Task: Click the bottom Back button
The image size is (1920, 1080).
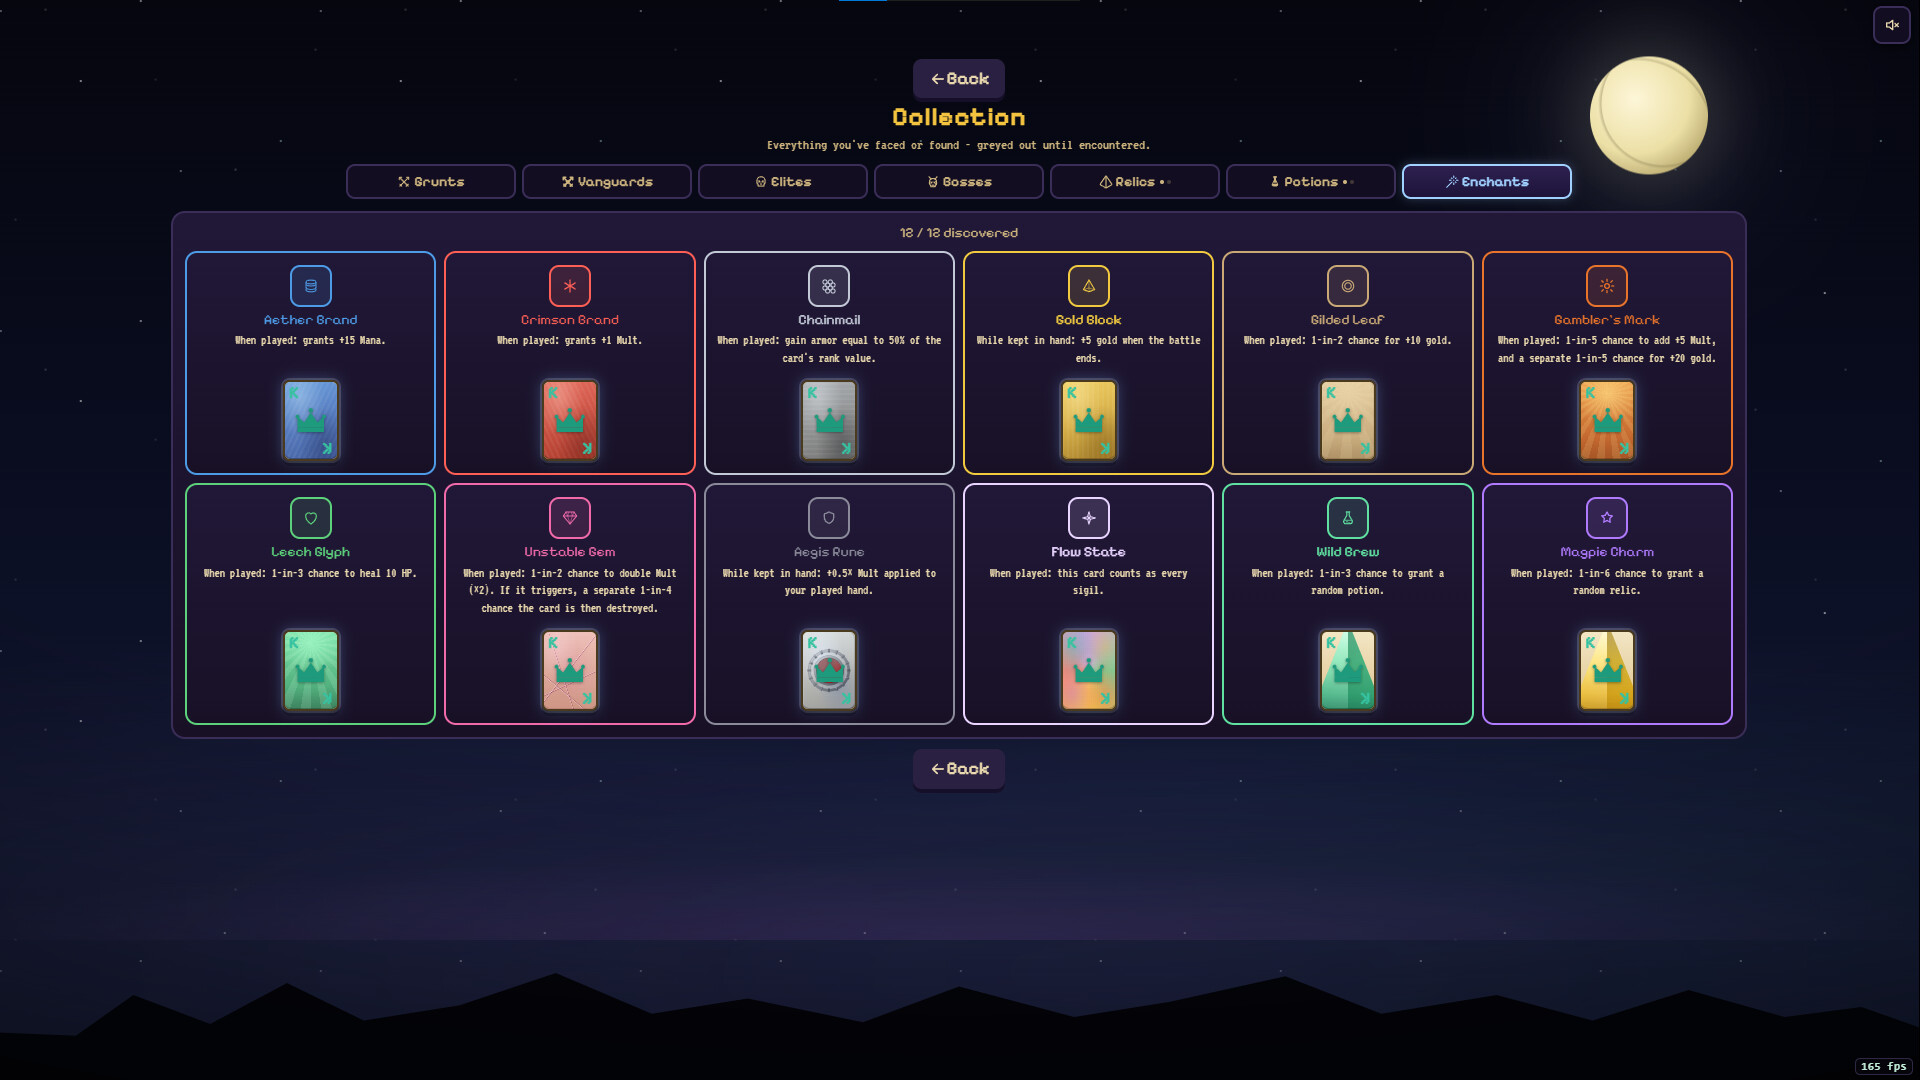Action: (x=959, y=769)
